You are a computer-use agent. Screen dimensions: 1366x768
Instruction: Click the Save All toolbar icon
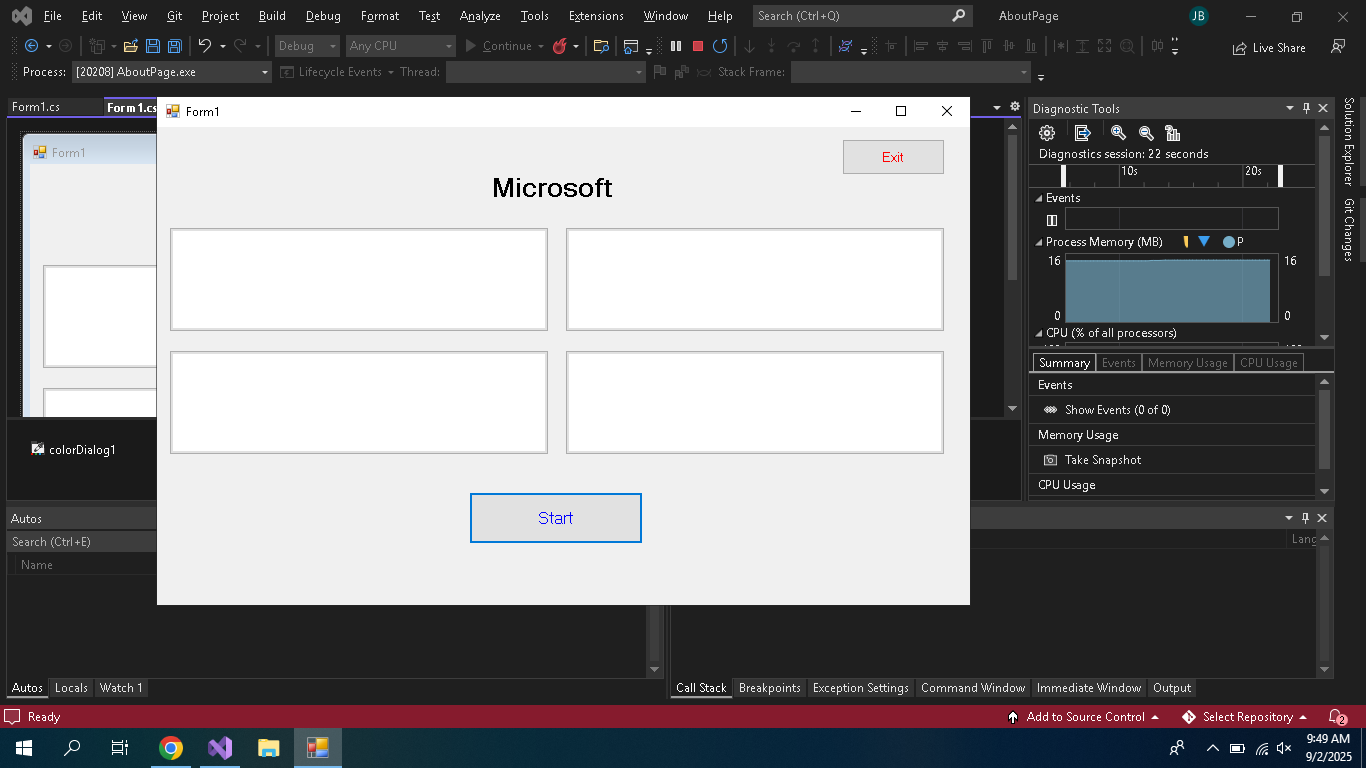(x=174, y=46)
